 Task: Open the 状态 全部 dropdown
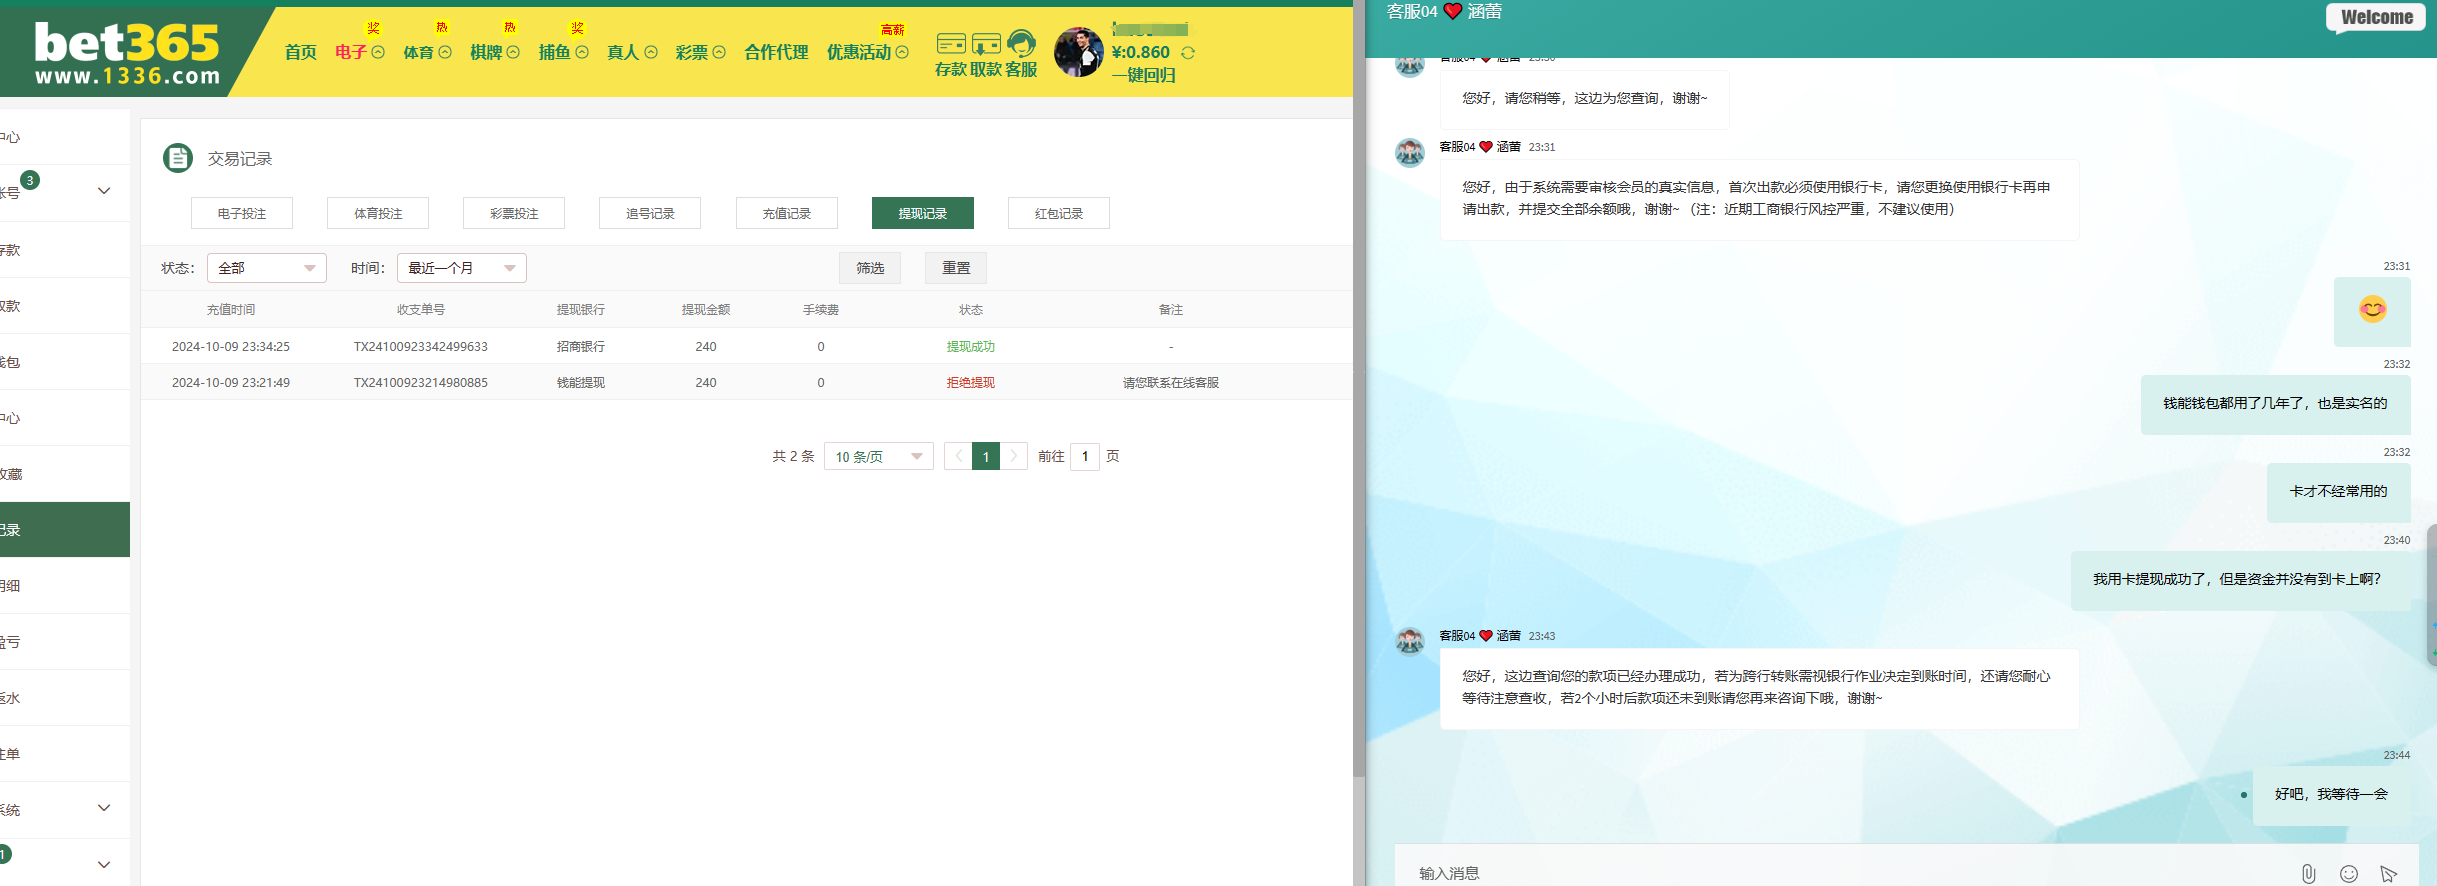[266, 268]
